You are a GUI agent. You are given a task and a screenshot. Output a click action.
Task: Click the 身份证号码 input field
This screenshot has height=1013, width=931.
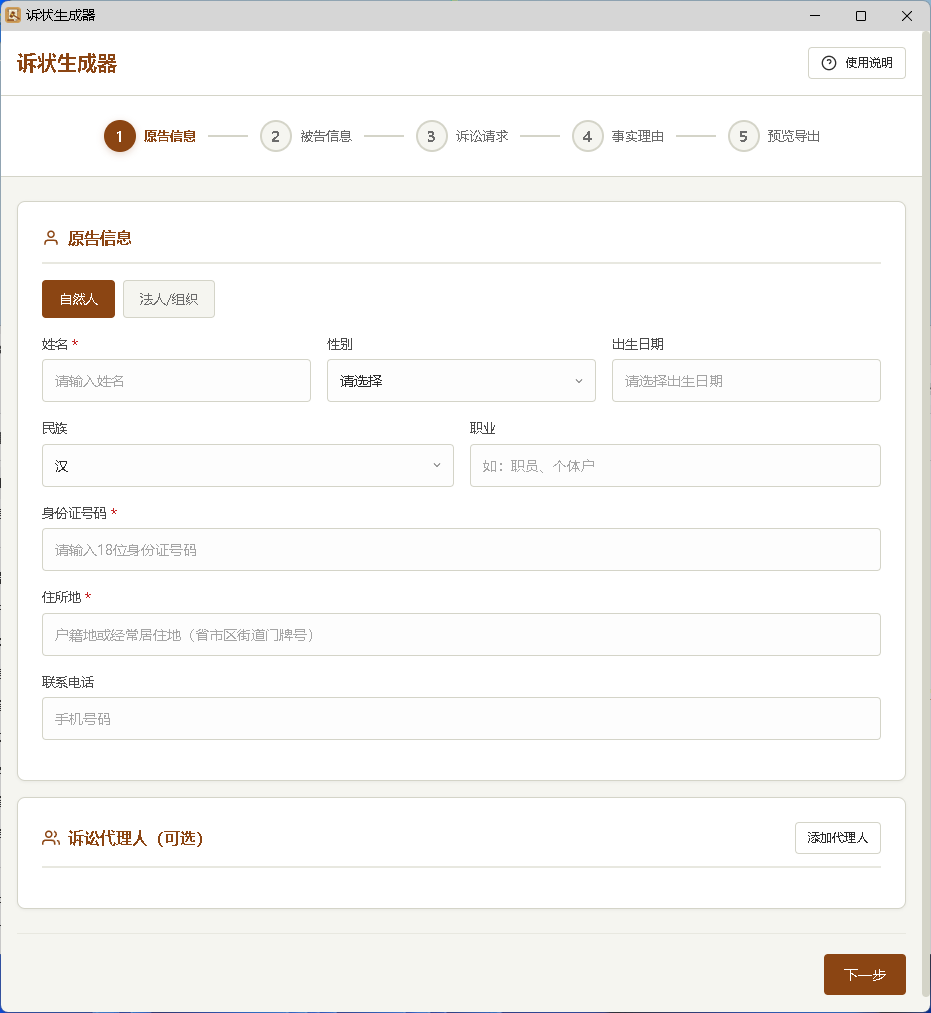click(461, 549)
